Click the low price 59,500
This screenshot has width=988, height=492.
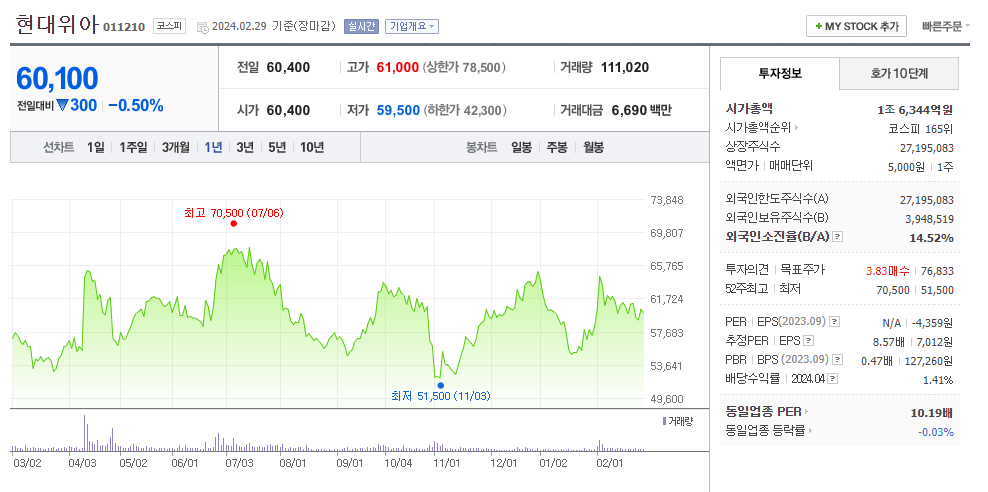[x=398, y=110]
